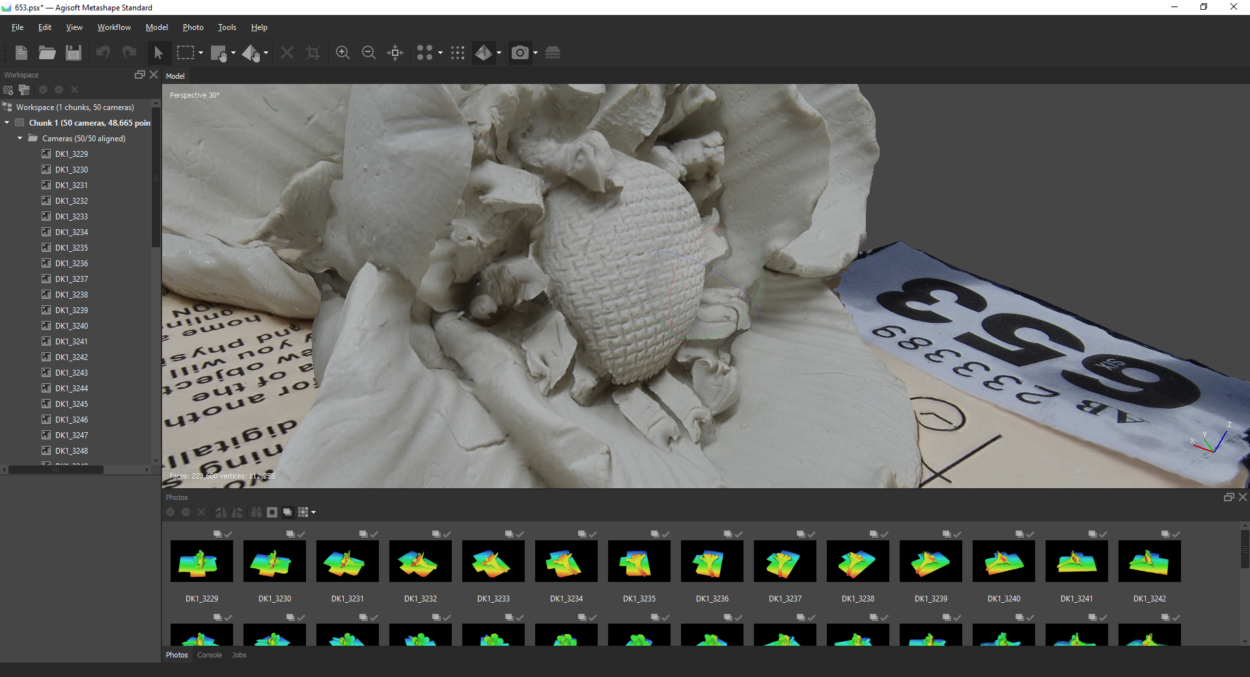
Task: Reset the model view with the center icon
Action: (x=395, y=53)
